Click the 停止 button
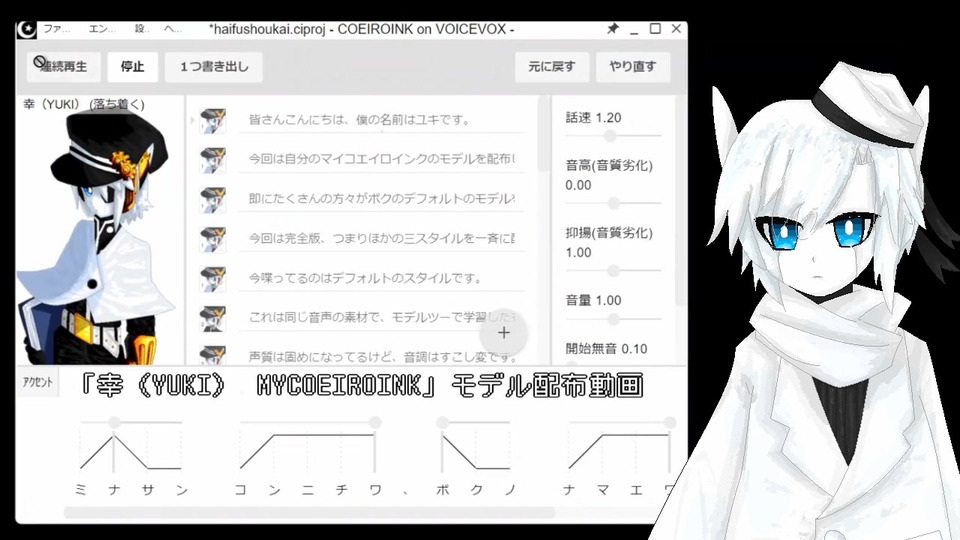 (132, 67)
